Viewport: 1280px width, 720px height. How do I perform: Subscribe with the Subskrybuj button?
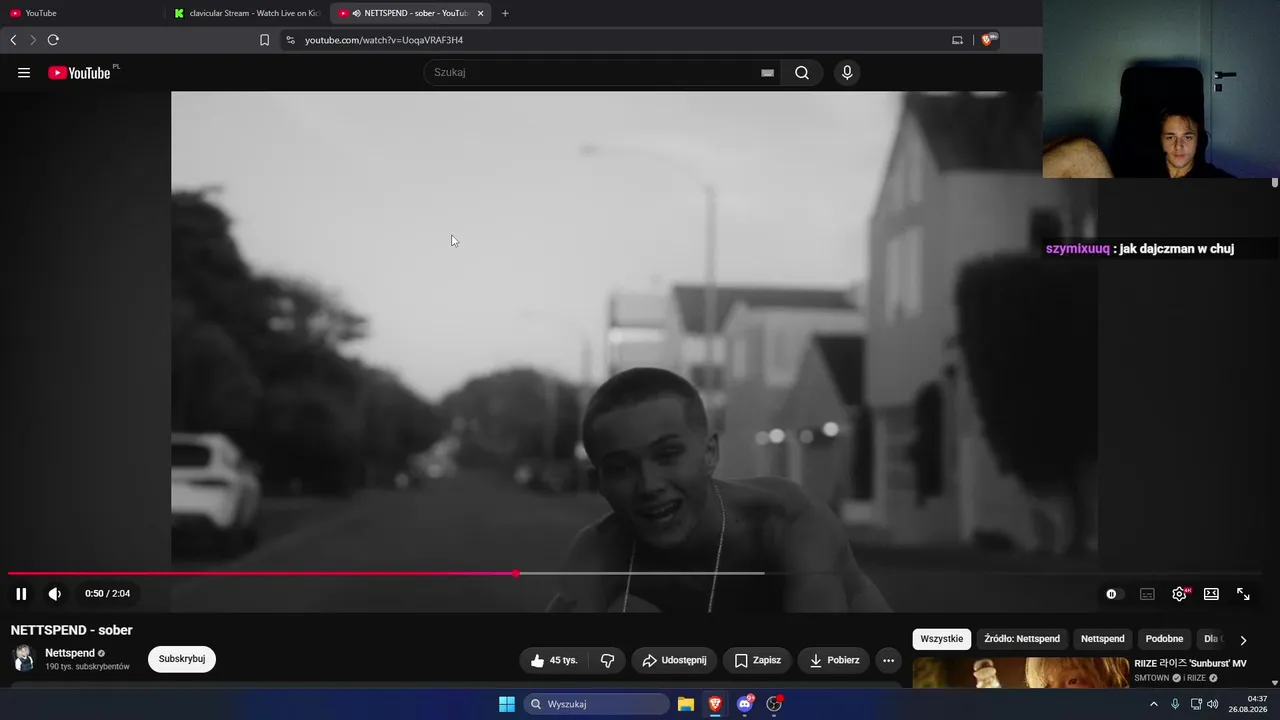[182, 659]
